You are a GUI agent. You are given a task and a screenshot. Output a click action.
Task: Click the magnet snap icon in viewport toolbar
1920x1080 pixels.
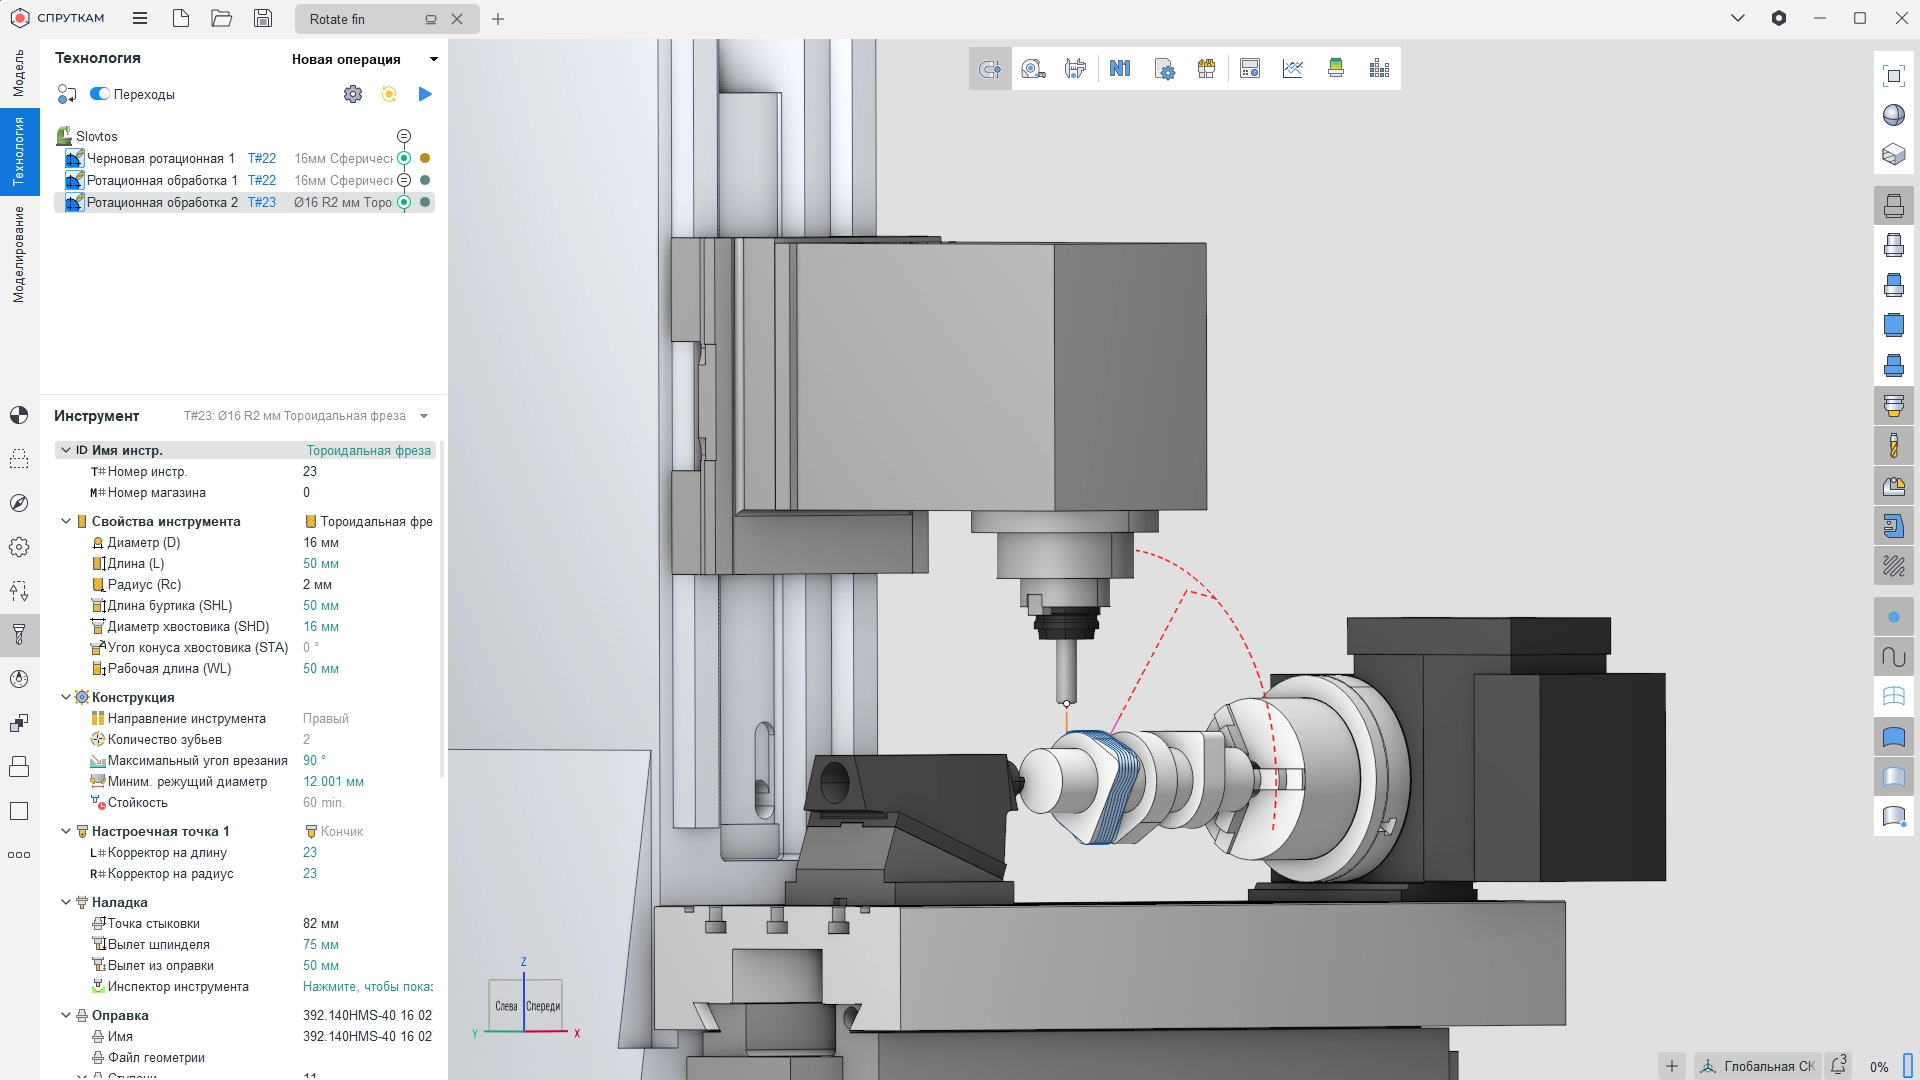[x=990, y=69]
